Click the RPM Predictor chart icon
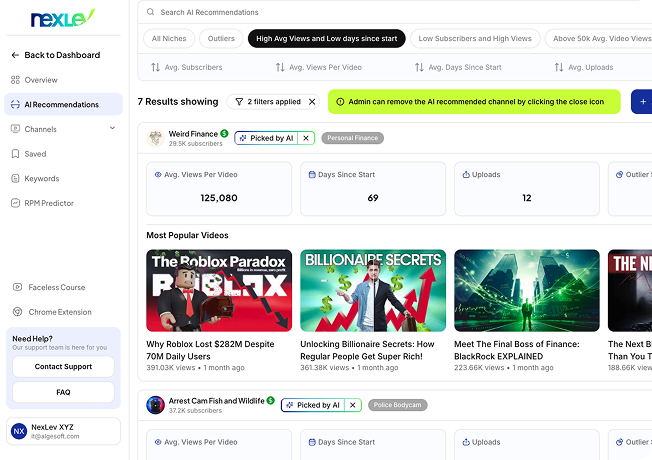Viewport: 652px width, 460px height. coord(15,203)
